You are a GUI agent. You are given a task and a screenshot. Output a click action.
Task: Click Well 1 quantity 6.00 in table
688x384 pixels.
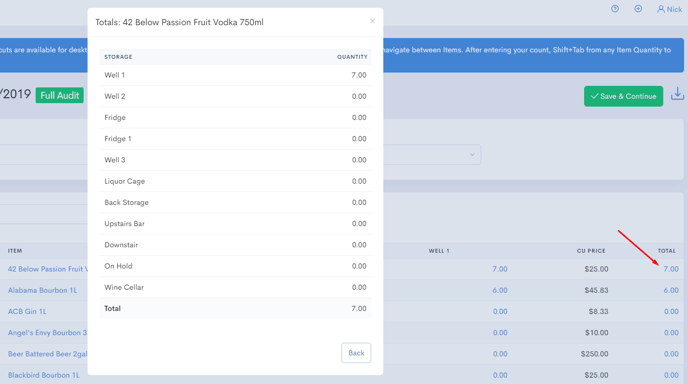pyautogui.click(x=500, y=290)
